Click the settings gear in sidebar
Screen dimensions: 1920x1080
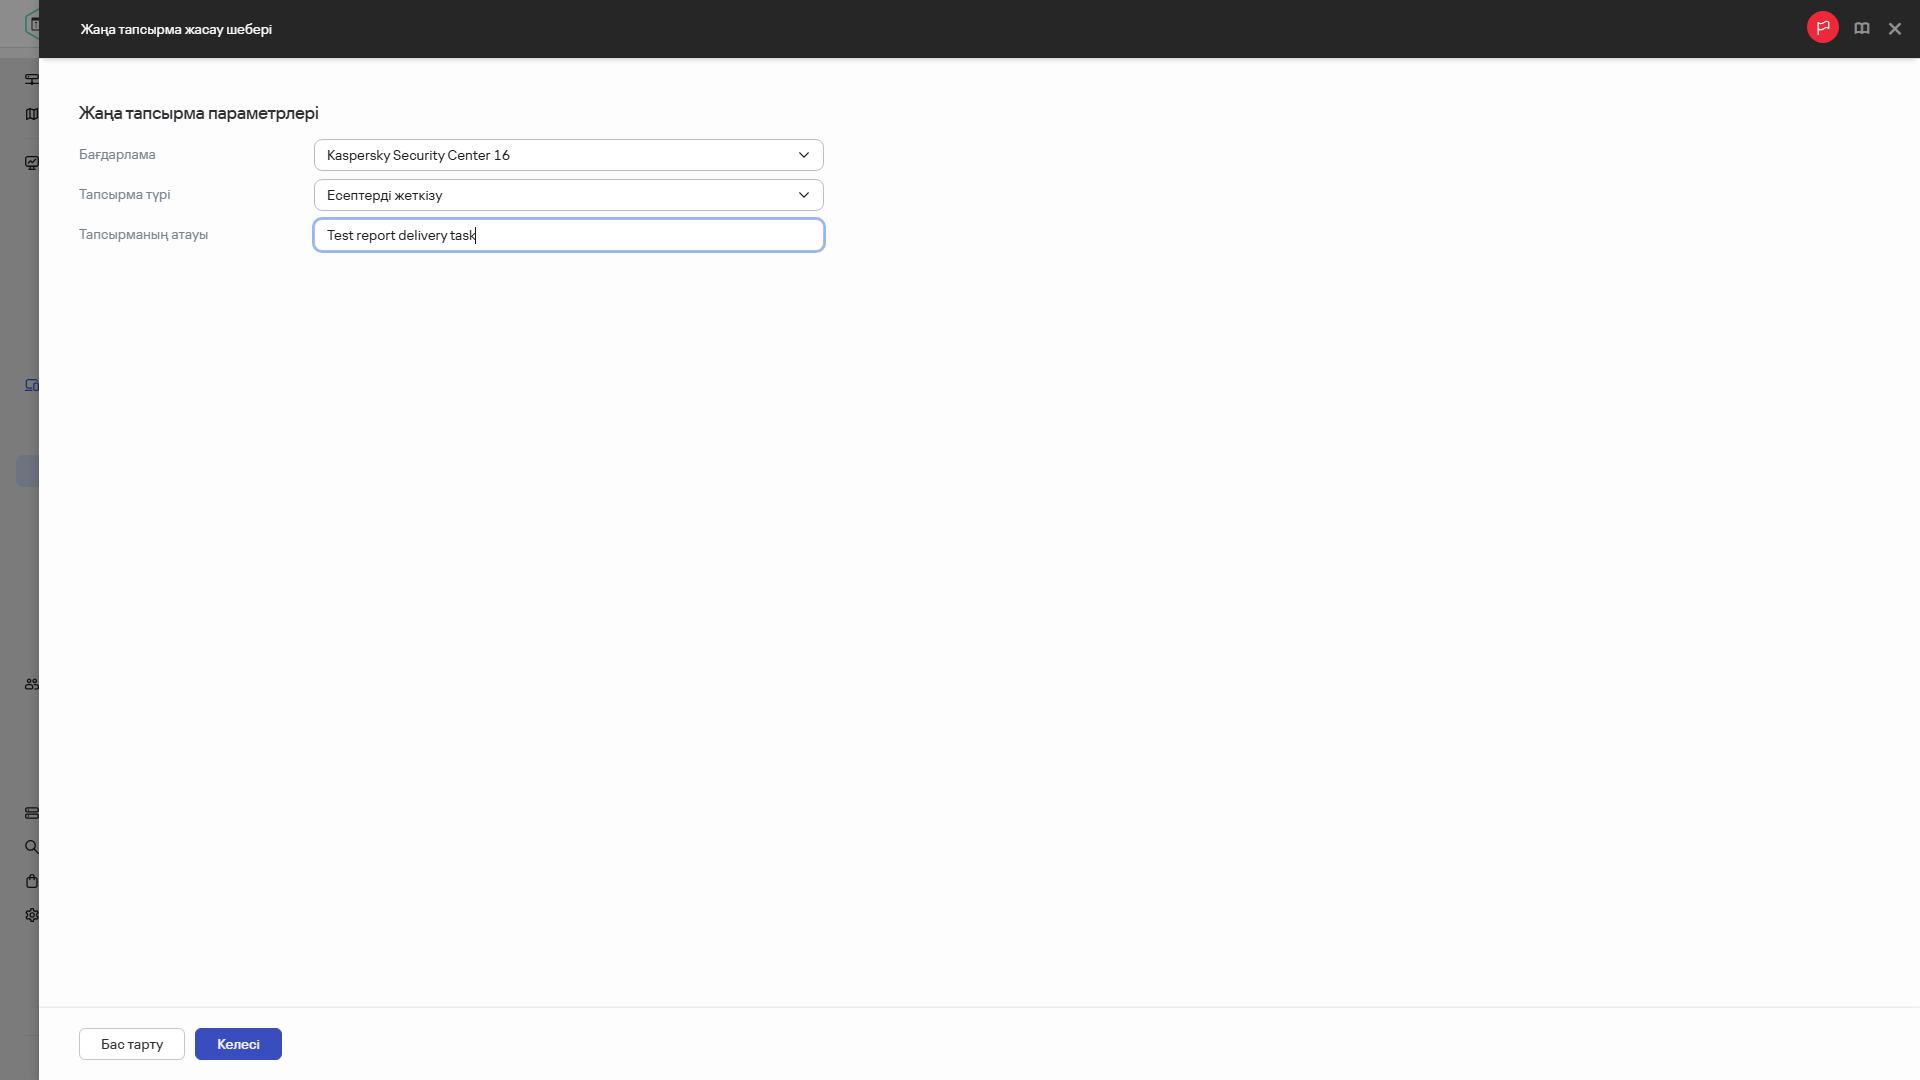[32, 915]
